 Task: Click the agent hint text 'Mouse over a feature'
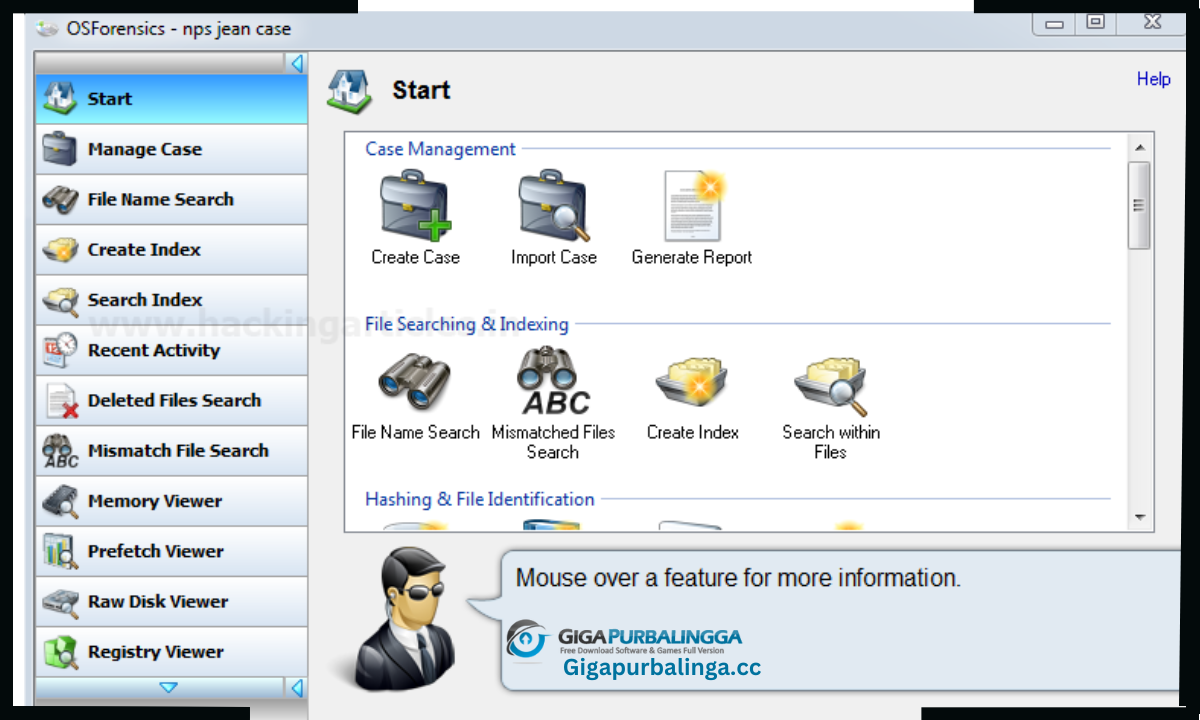[x=738, y=578]
